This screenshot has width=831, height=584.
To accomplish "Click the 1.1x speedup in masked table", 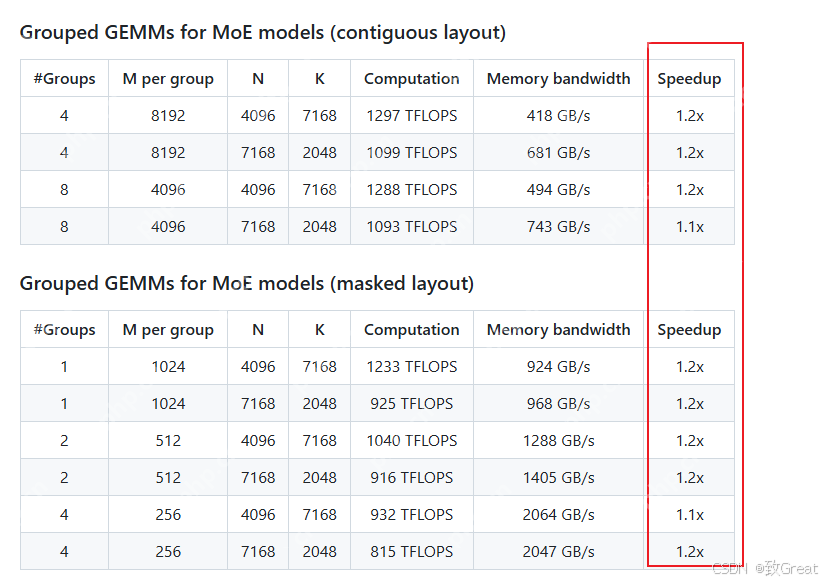I will pyautogui.click(x=689, y=515).
